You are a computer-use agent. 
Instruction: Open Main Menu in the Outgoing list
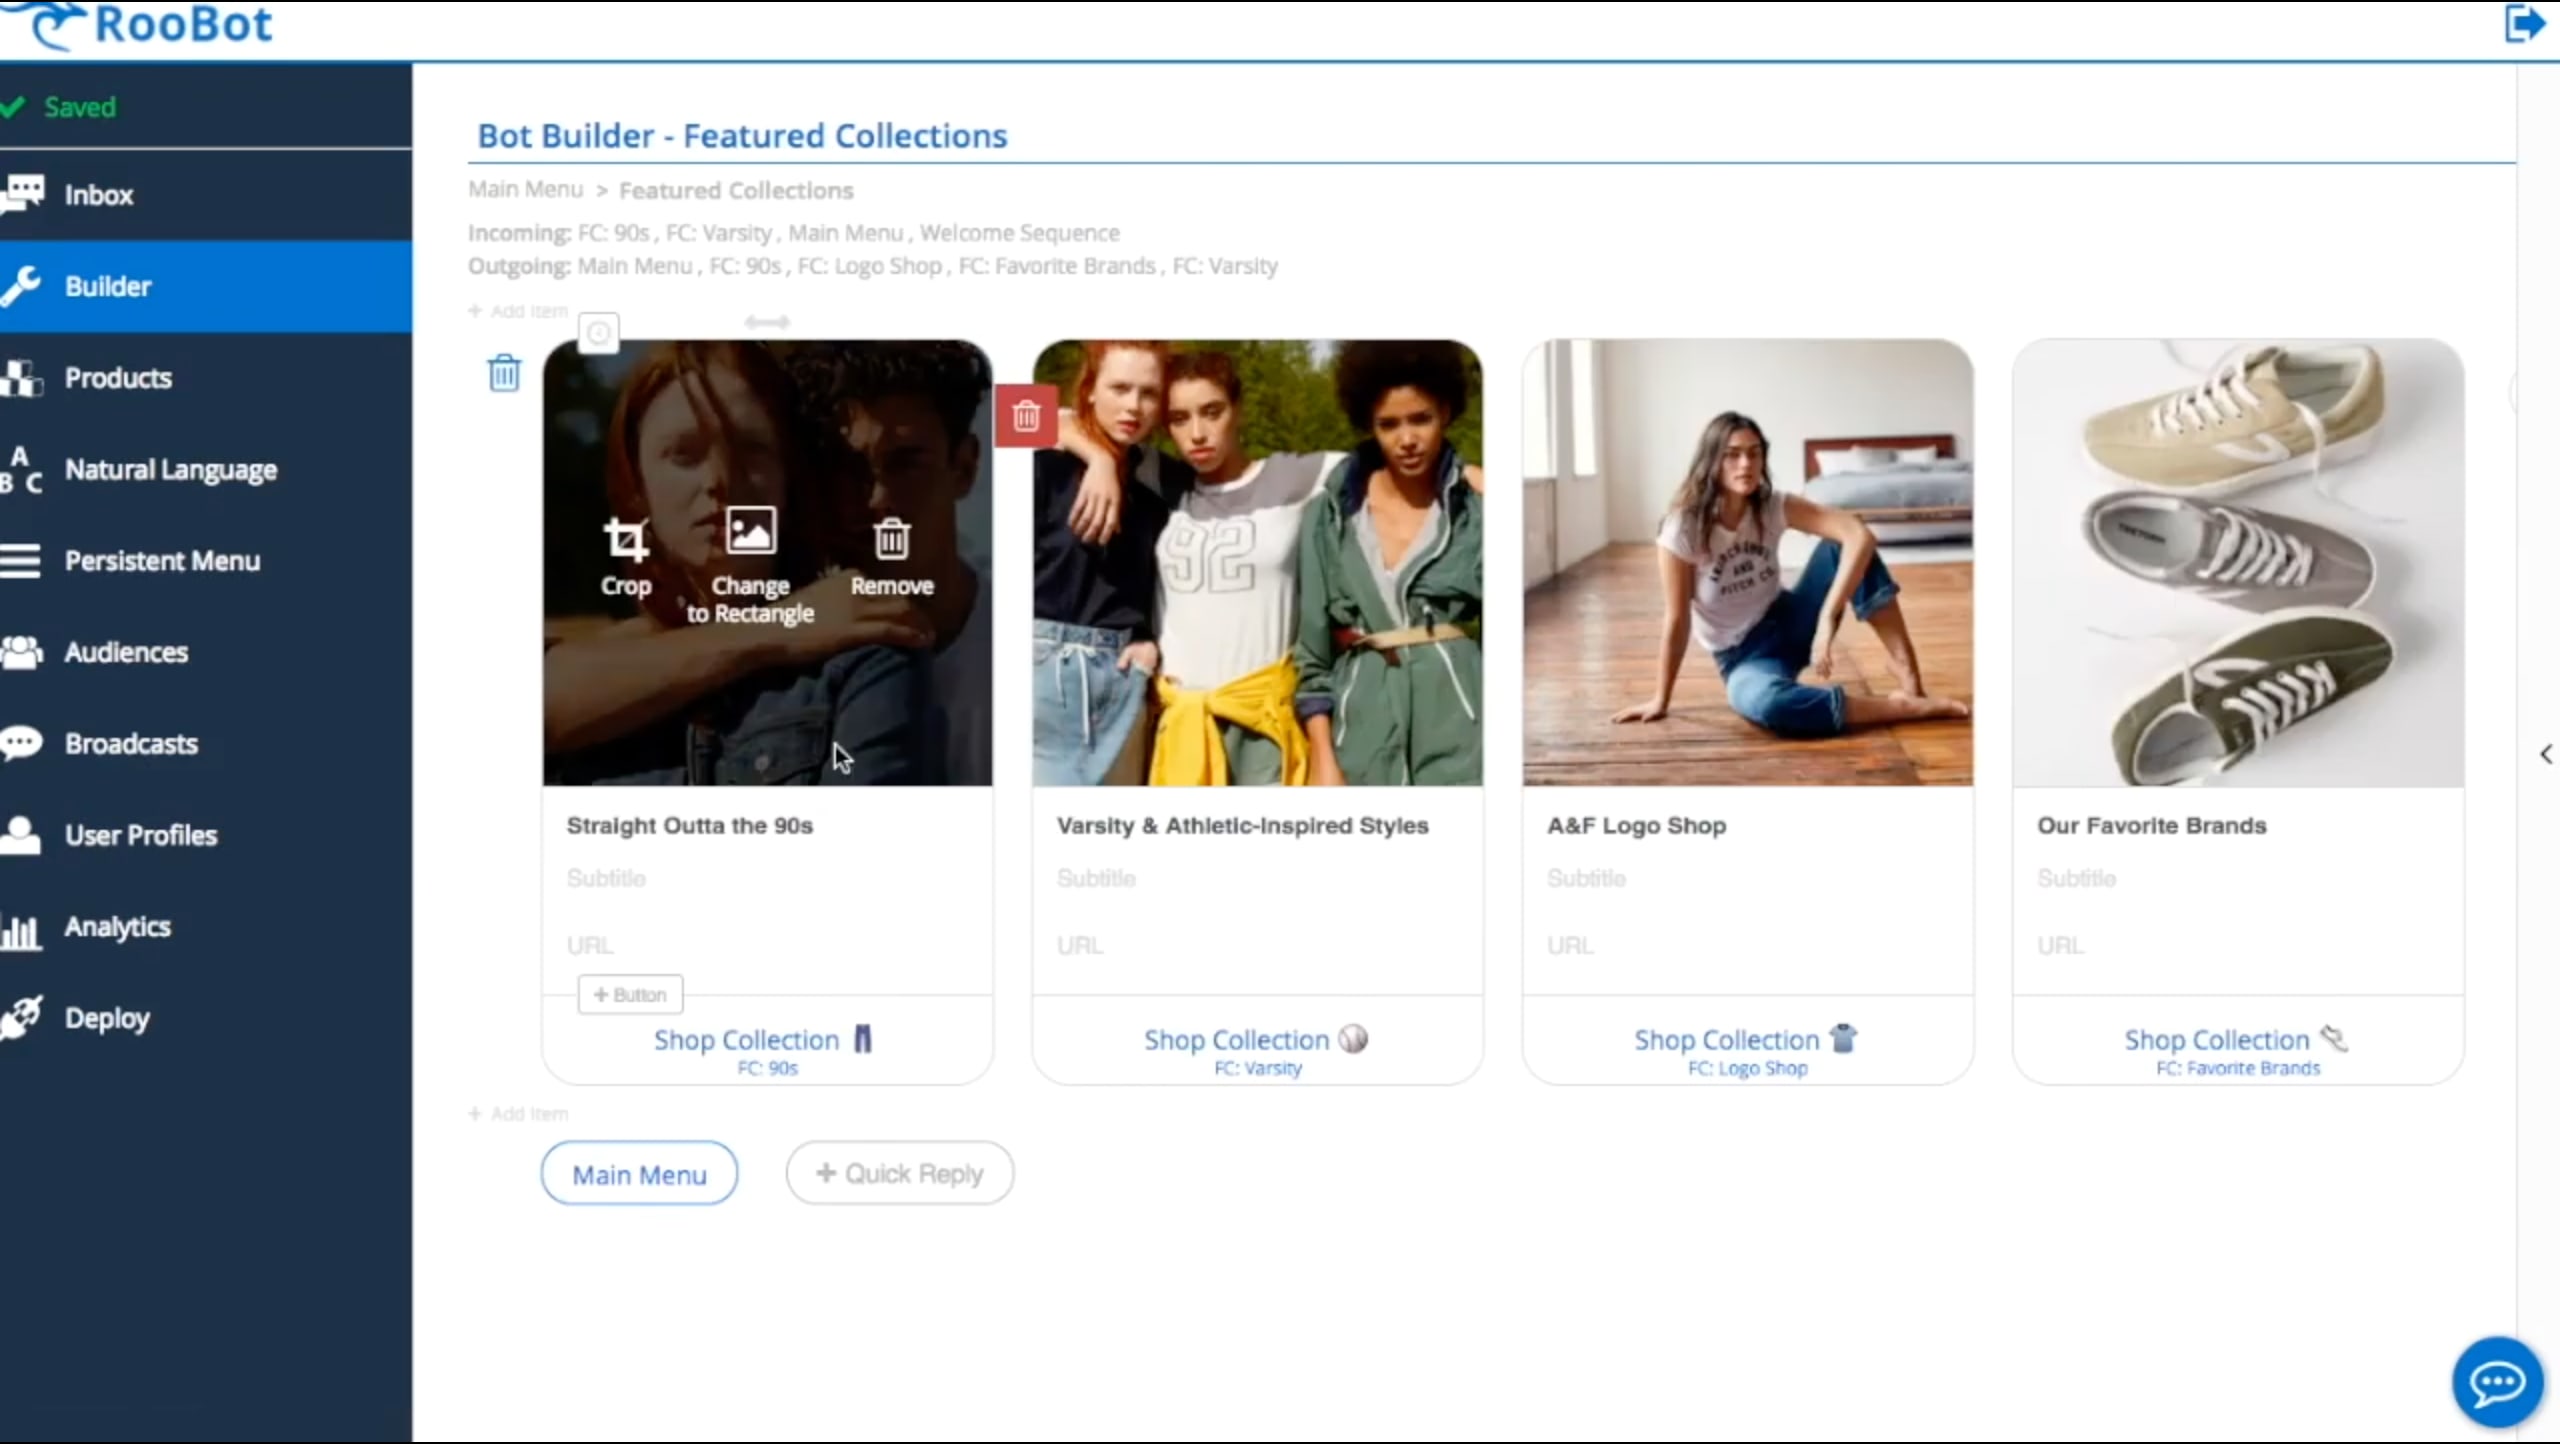(635, 266)
